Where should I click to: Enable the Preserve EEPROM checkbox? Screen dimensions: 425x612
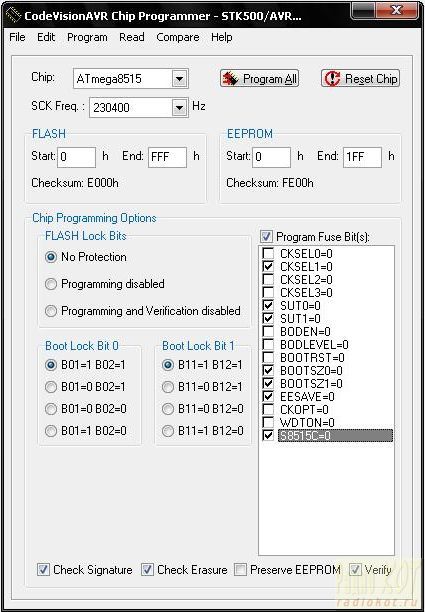240,569
